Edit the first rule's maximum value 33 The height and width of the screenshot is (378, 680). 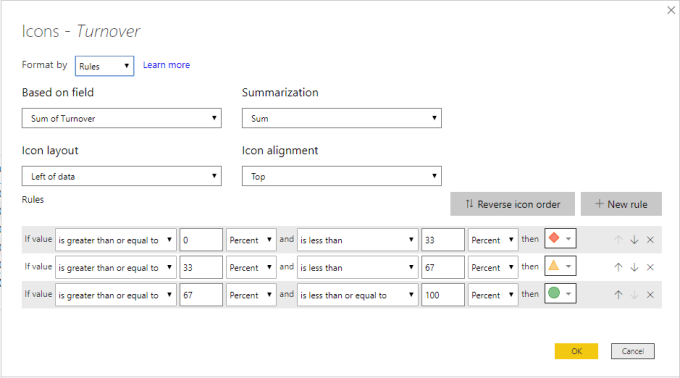[443, 240]
